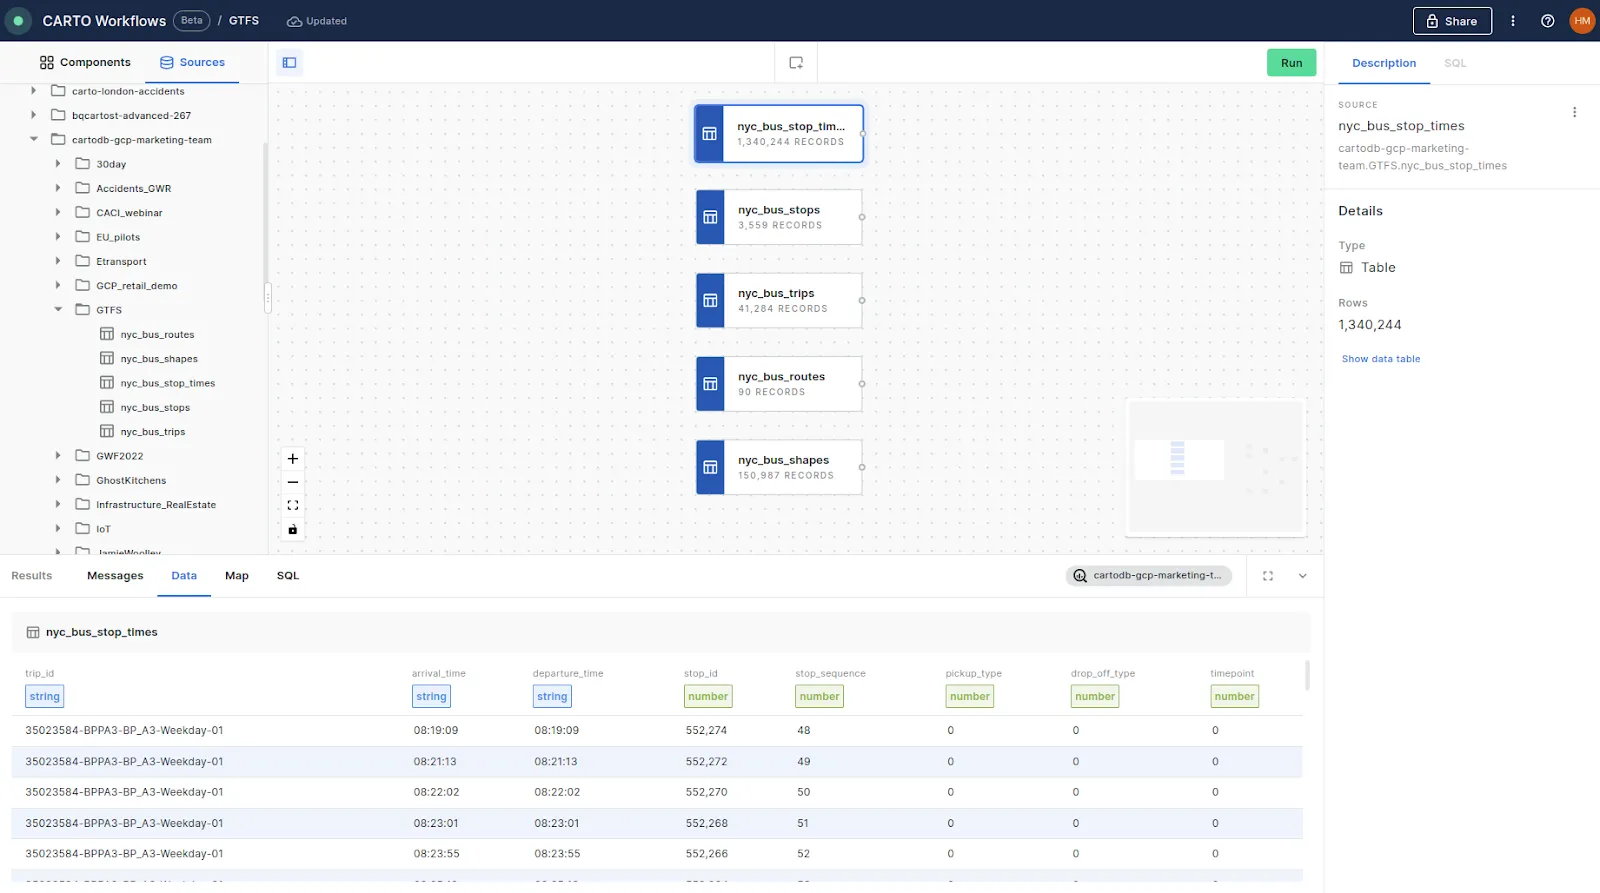
Task: Open source details three-dot menu
Action: tap(1574, 113)
